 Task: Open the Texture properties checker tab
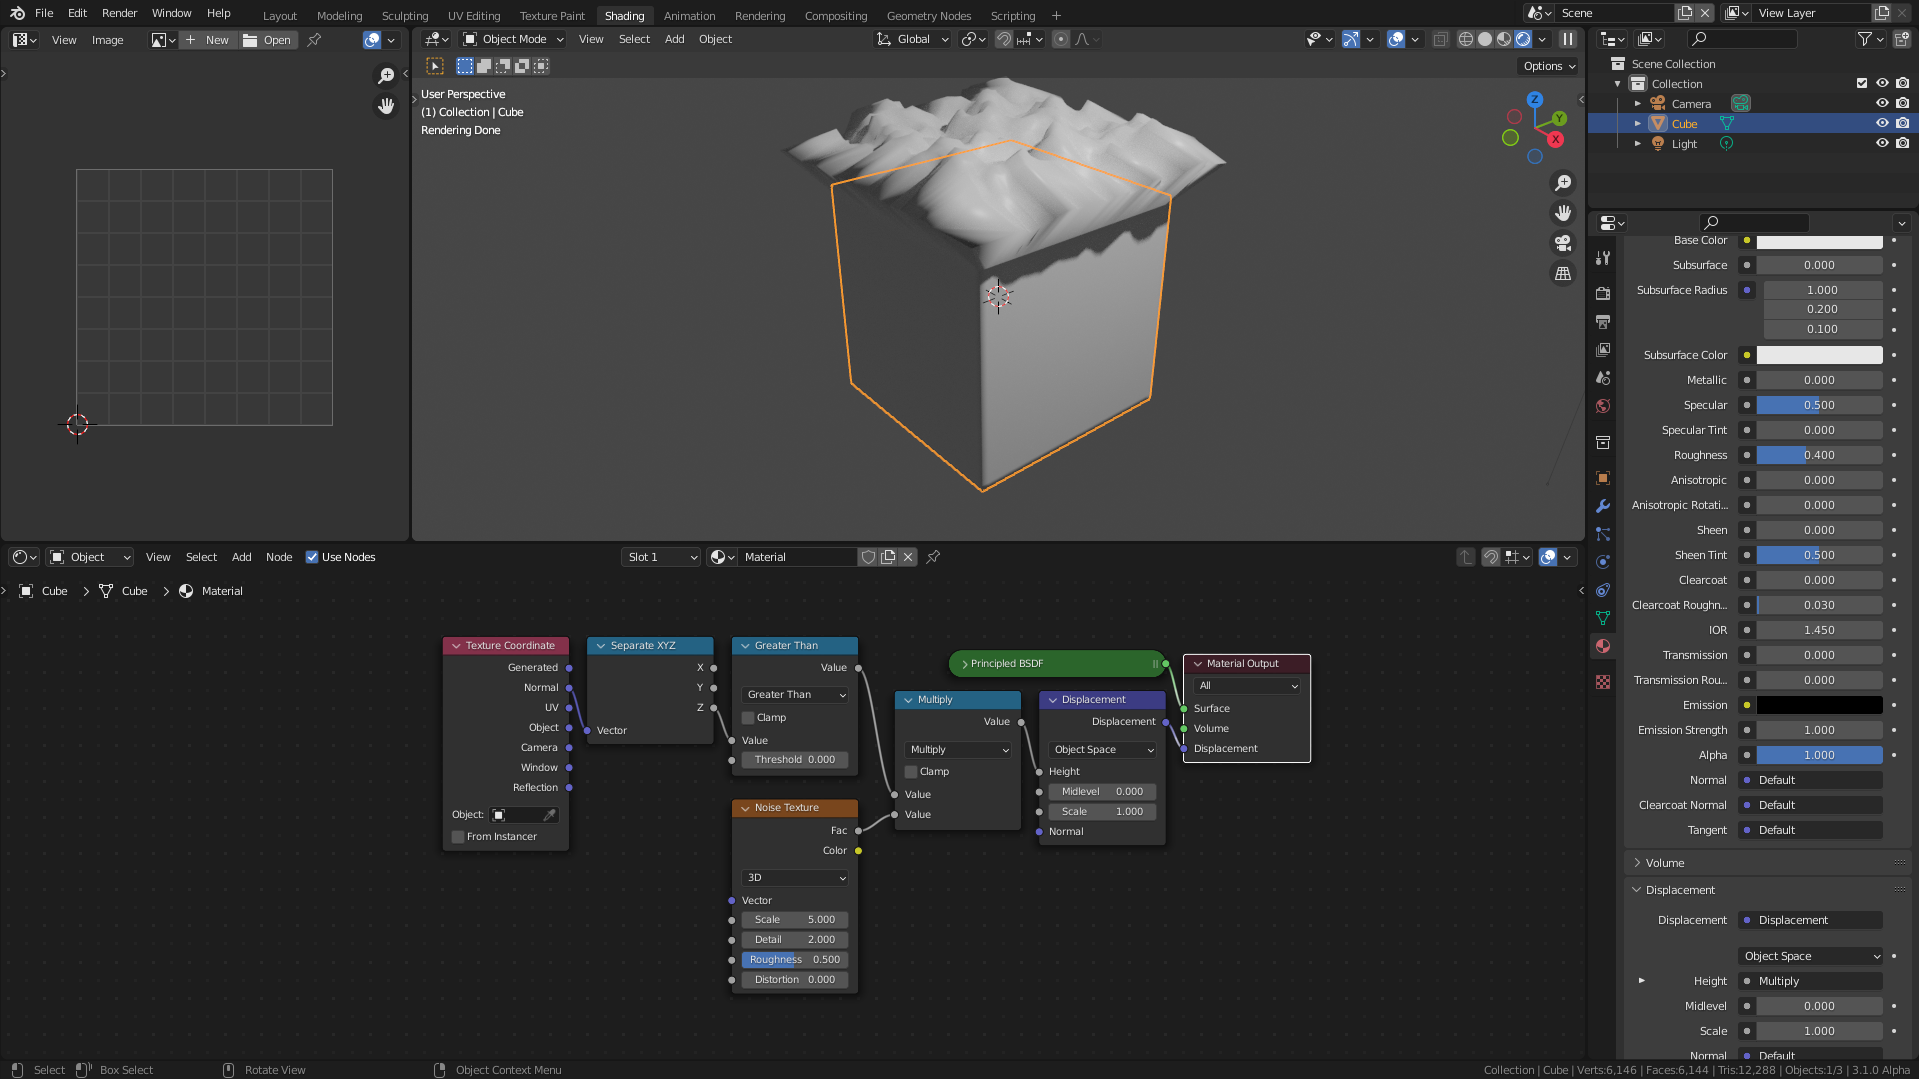[1603, 682]
